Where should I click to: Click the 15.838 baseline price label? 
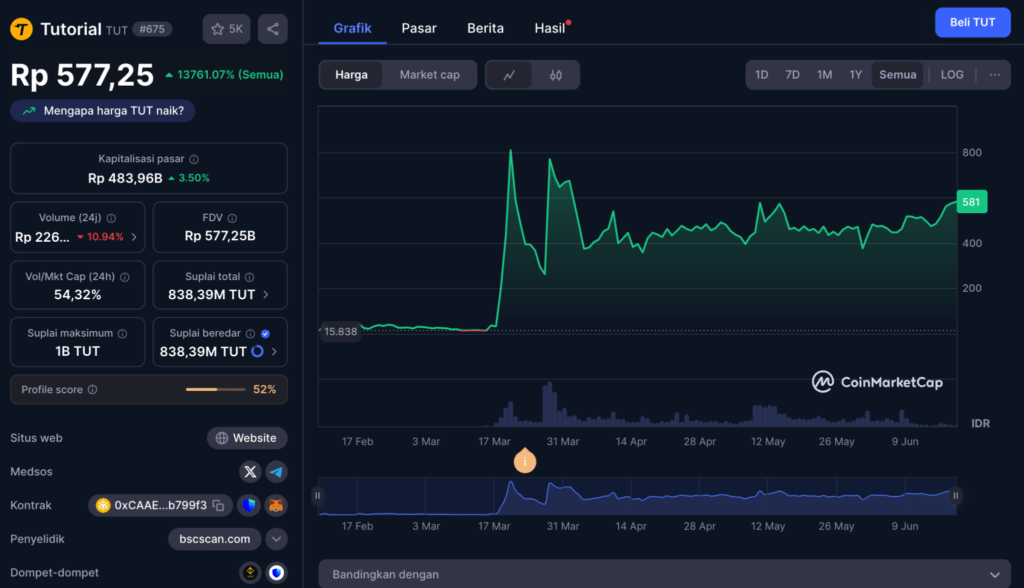[340, 331]
